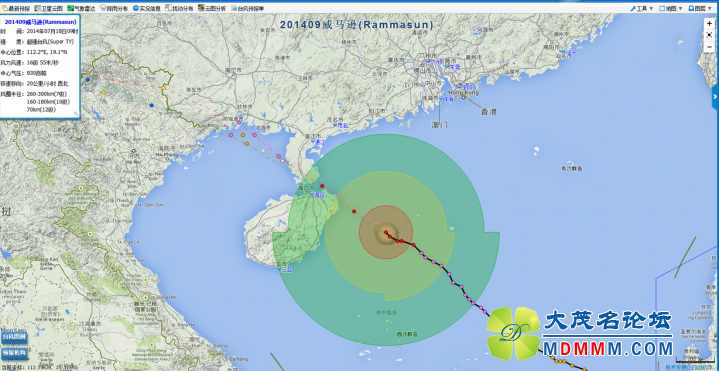Zoom out with the minus button

[x=709, y=47]
